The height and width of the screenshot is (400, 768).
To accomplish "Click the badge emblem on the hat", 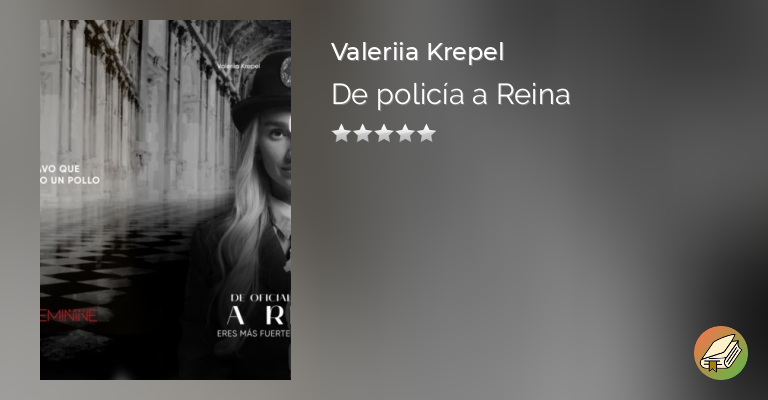I will pos(286,71).
